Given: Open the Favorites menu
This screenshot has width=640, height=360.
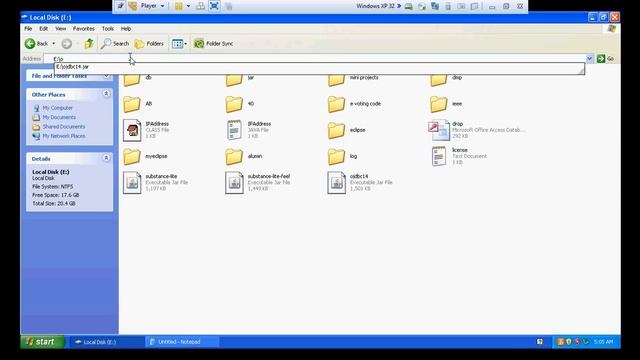Looking at the screenshot, I should 84,29.
